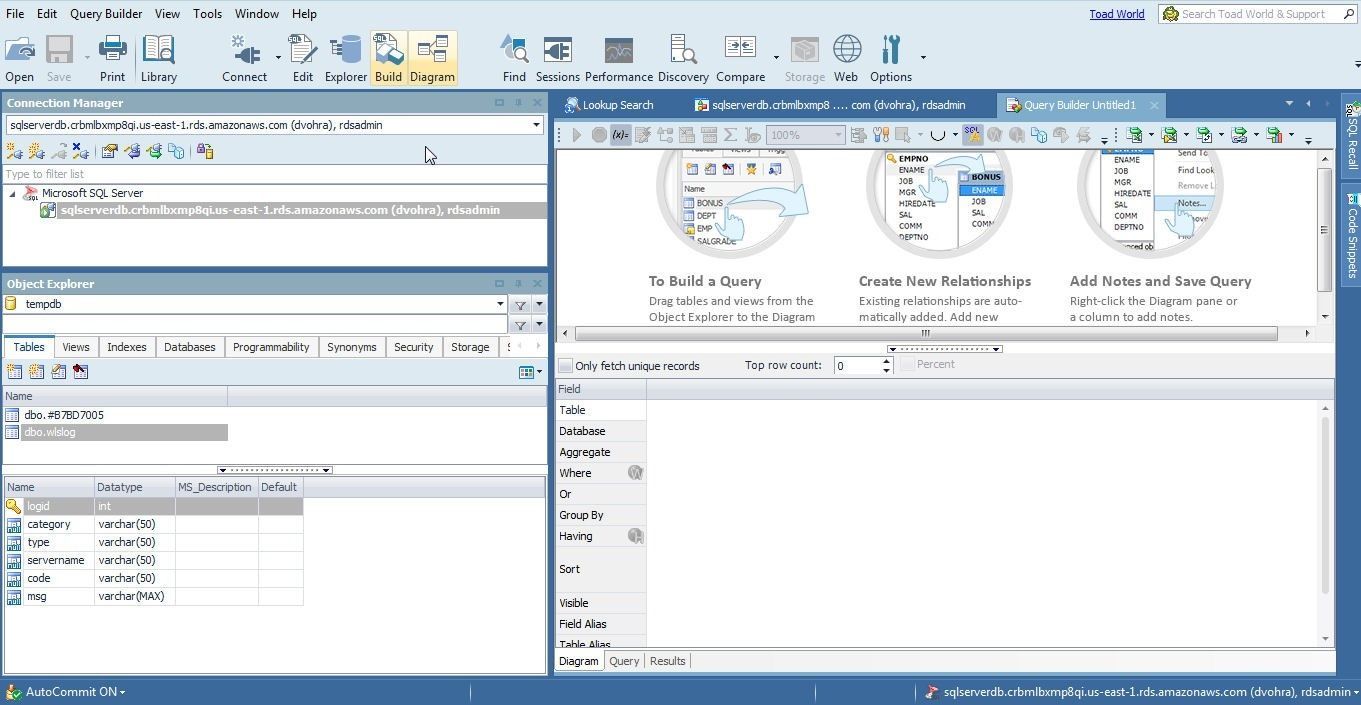
Task: Click the create table icon in Object Explorer
Action: [14, 372]
